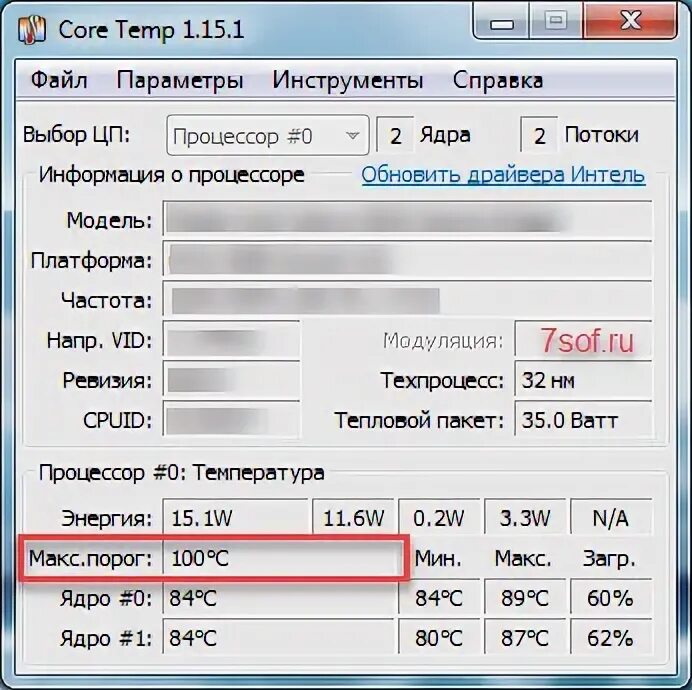Viewport: 692px width, 690px height.
Task: Open the Справка menu
Action: pos(498,81)
